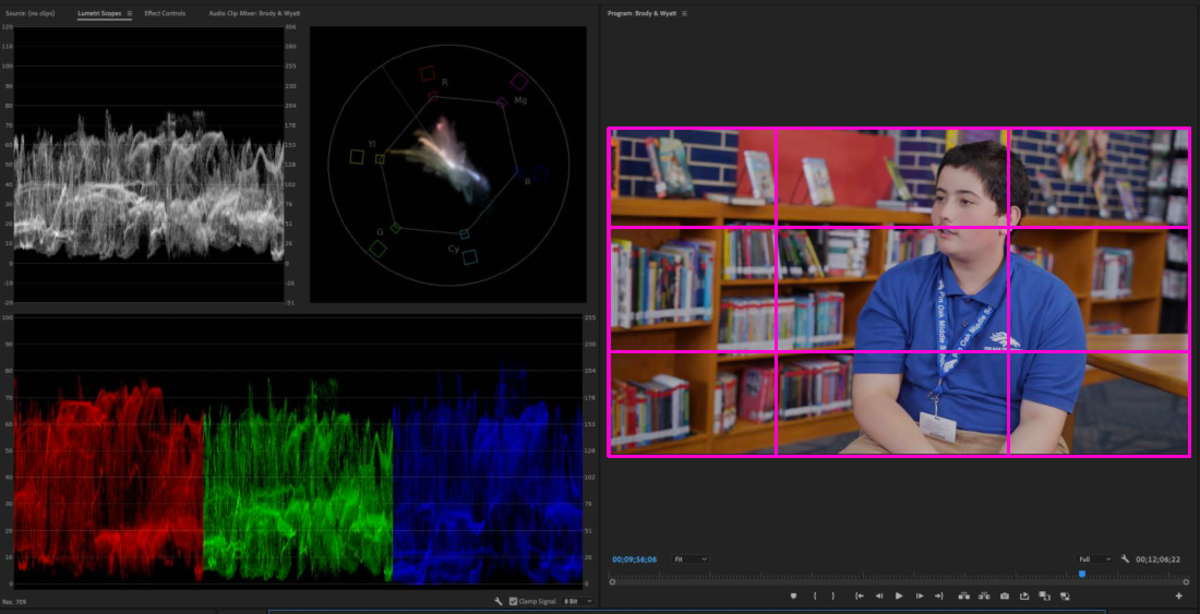This screenshot has width=1200, height=614.
Task: Open the Lumetri Scopes panel menu
Action: click(130, 14)
